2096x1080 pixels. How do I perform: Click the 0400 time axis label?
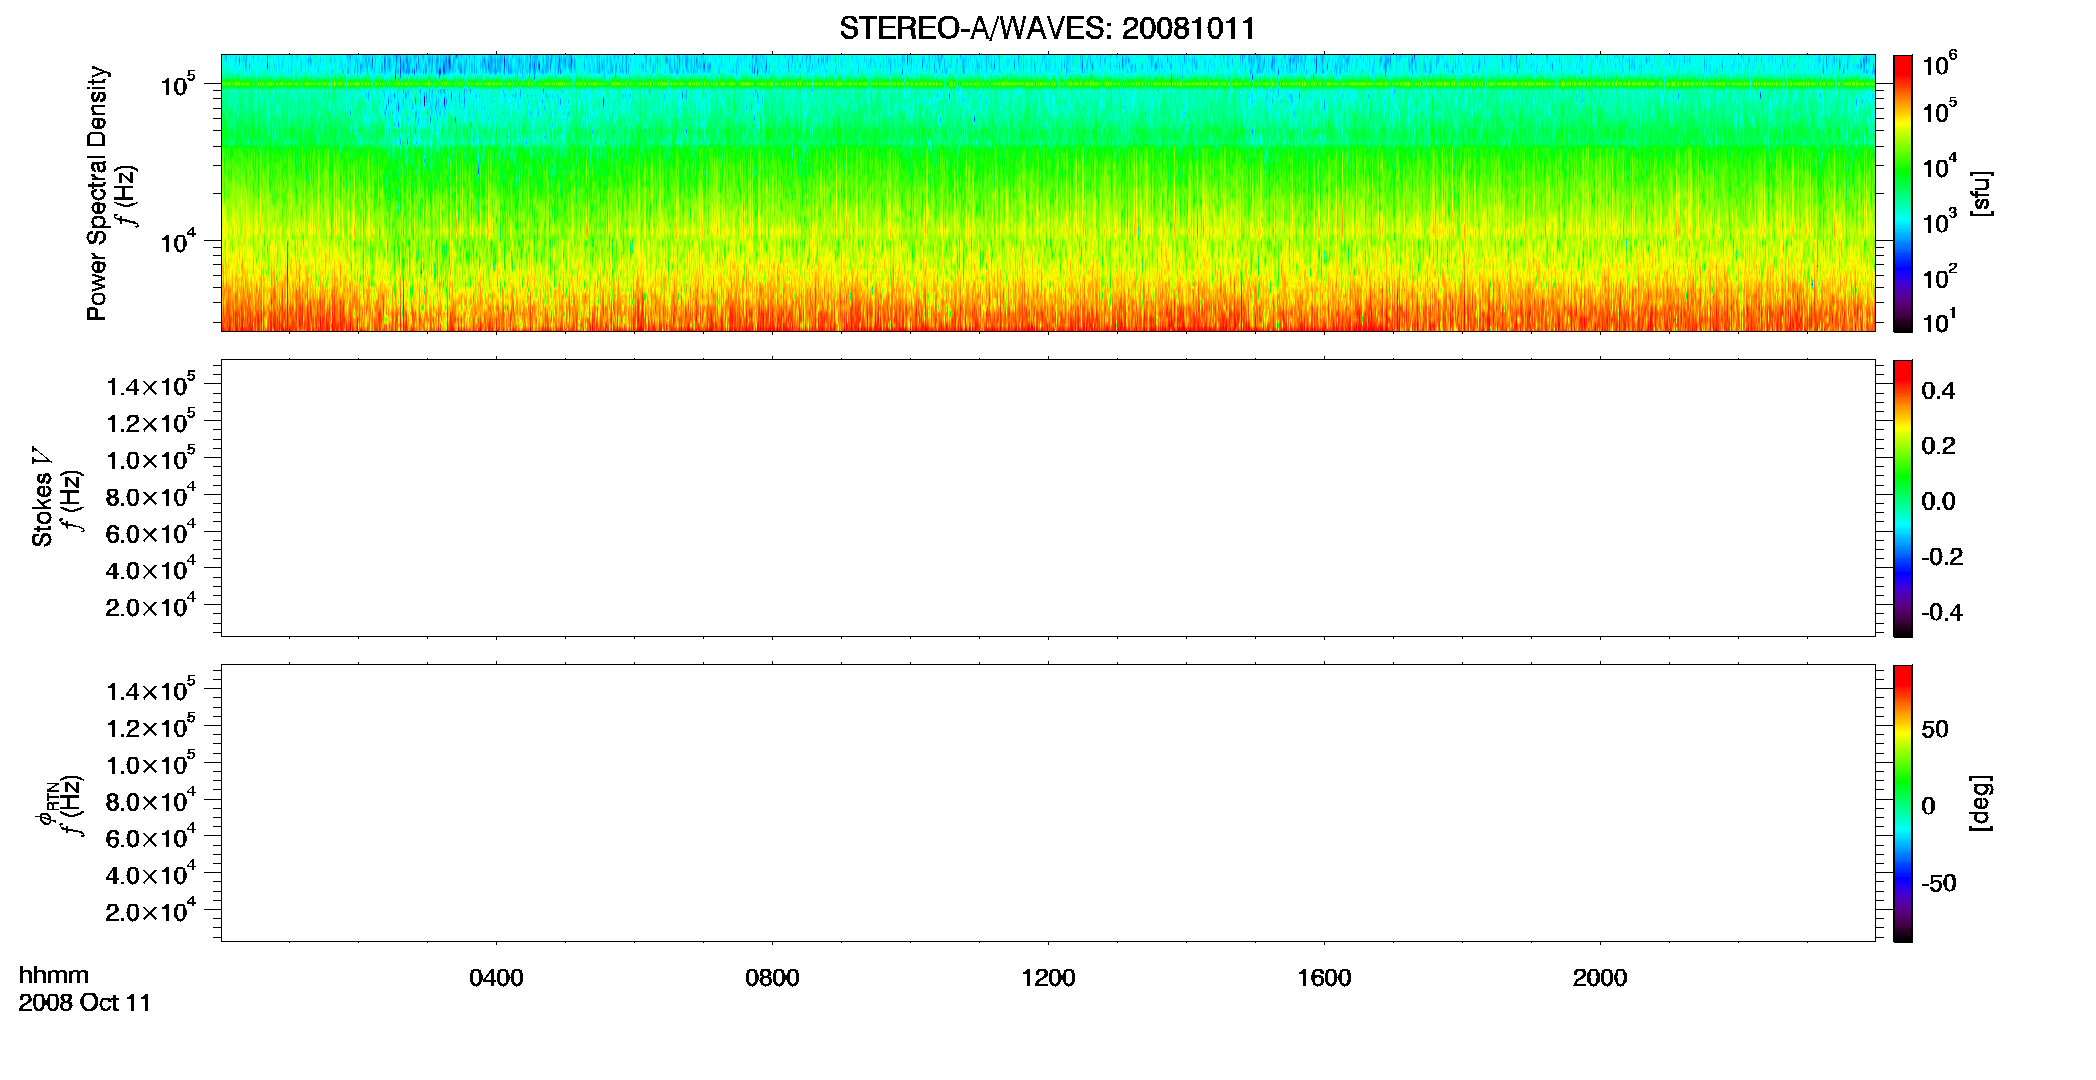[496, 978]
